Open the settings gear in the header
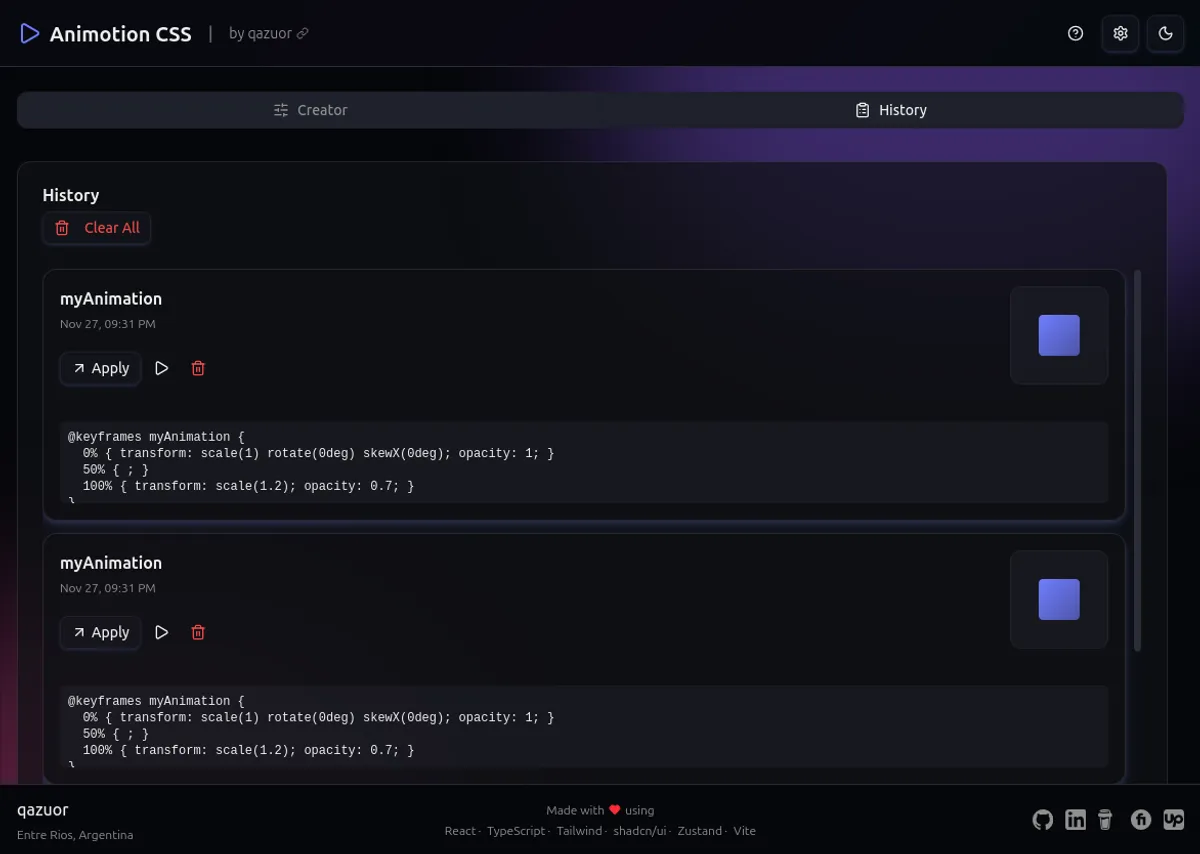This screenshot has width=1200, height=854. 1120,33
